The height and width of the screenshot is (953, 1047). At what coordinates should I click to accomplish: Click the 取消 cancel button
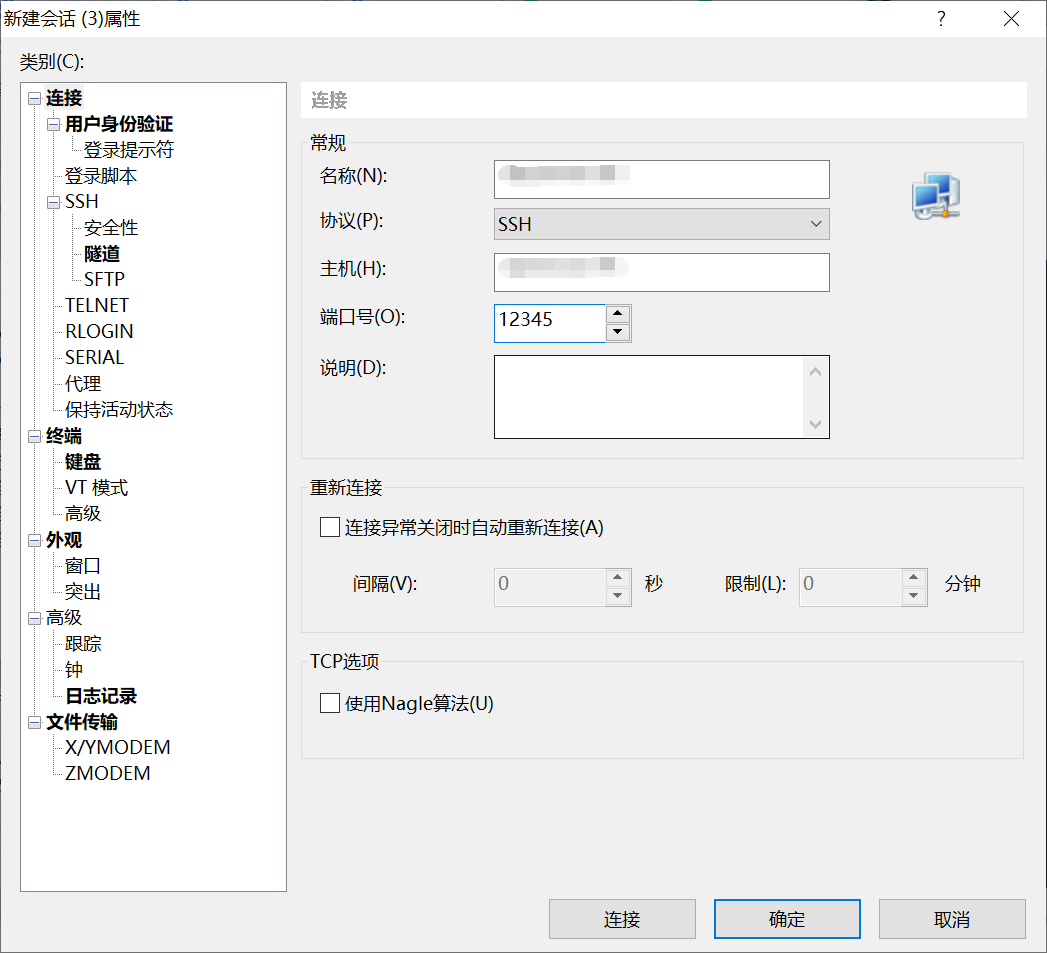click(952, 919)
